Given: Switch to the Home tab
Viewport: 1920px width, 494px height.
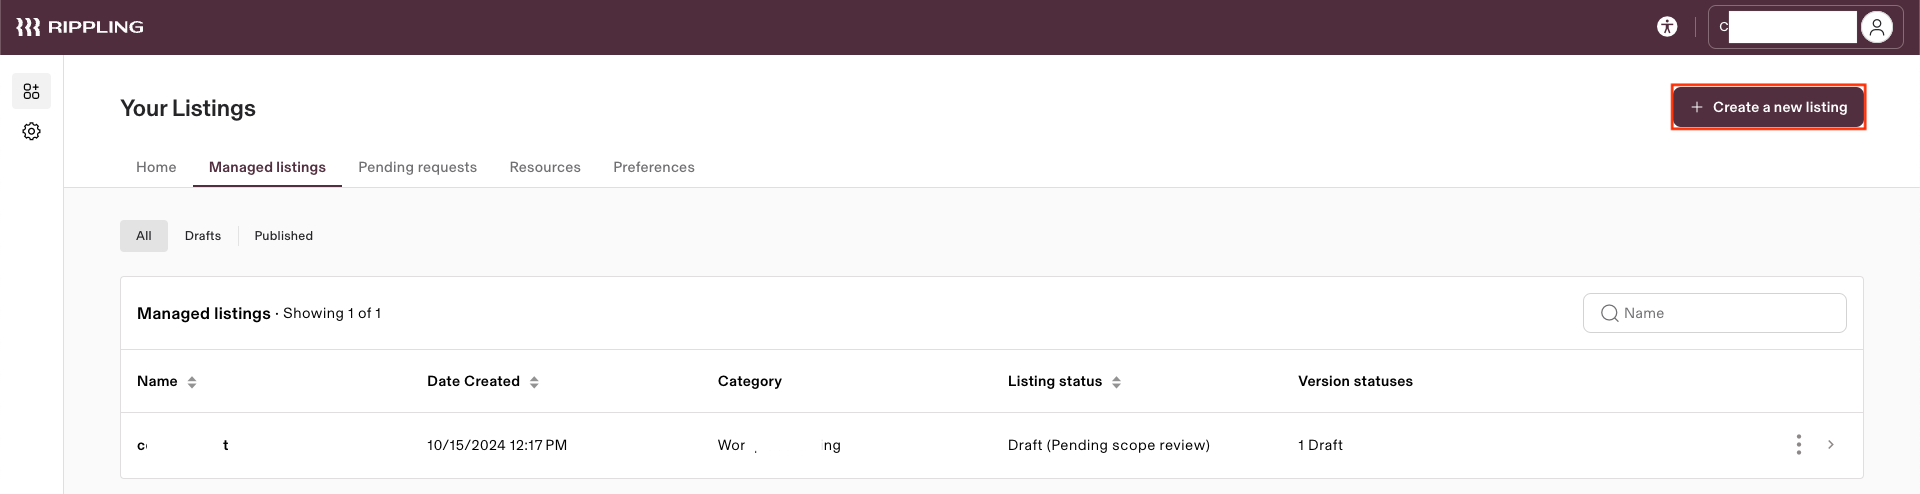Looking at the screenshot, I should tap(156, 167).
